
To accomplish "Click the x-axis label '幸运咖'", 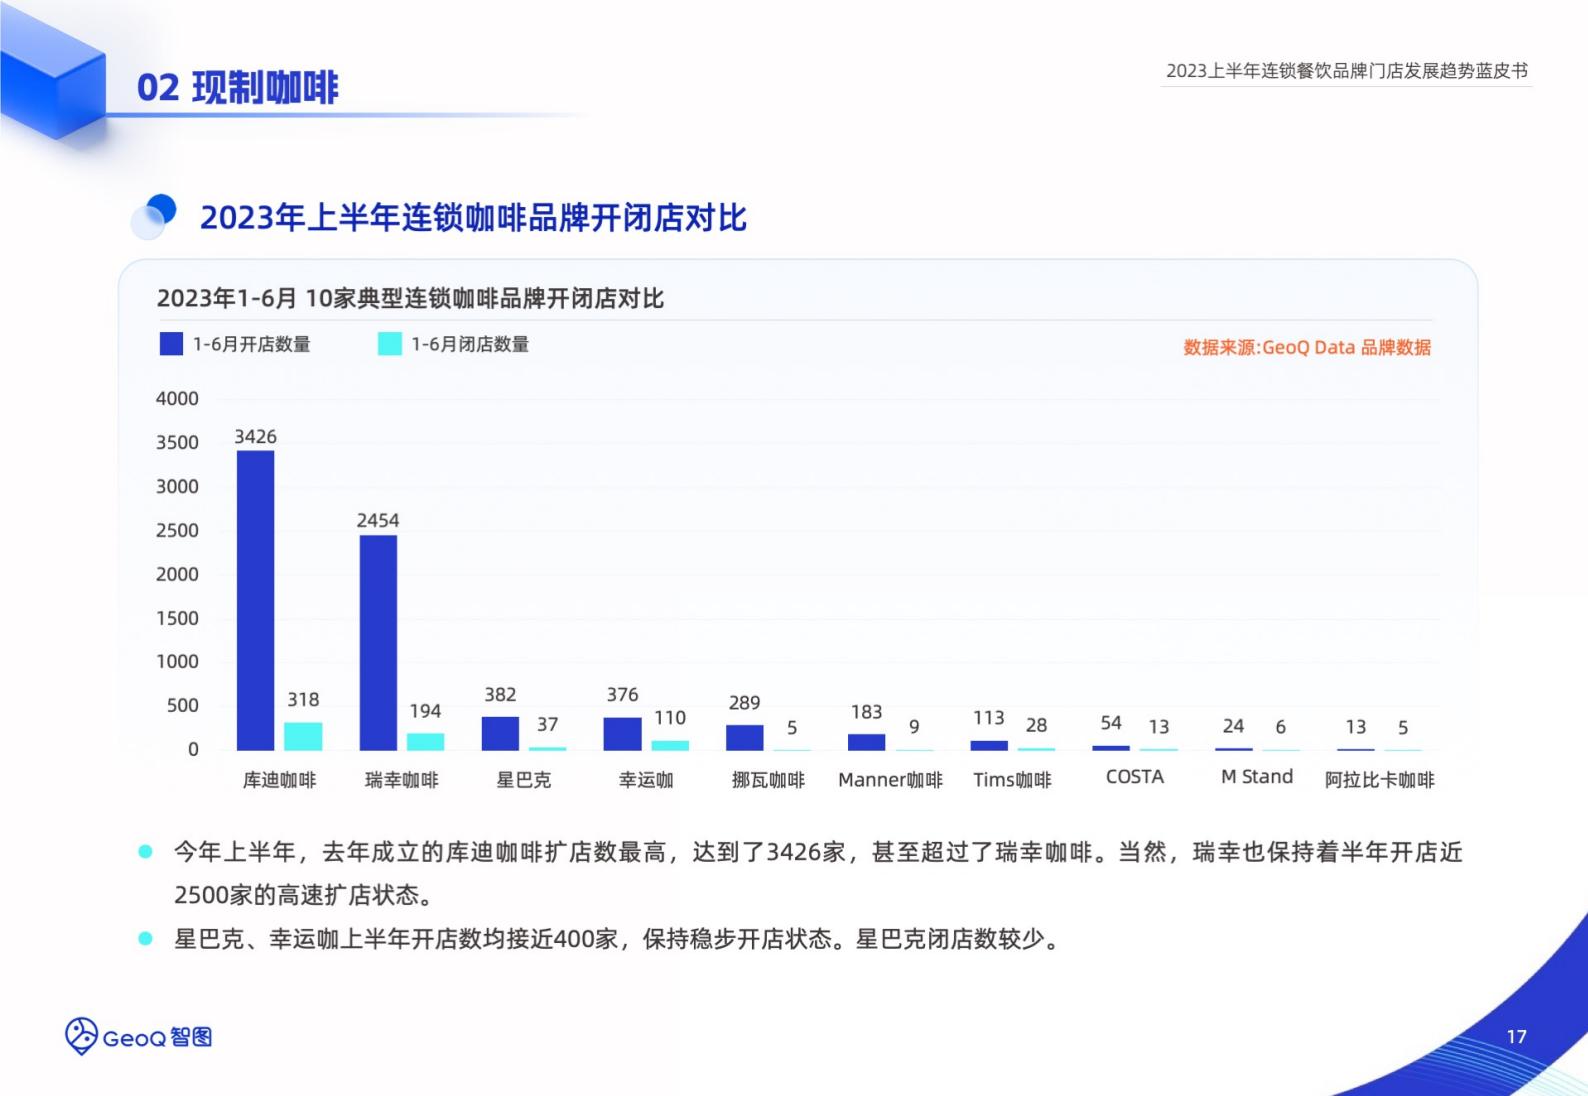I will click(x=646, y=779).
